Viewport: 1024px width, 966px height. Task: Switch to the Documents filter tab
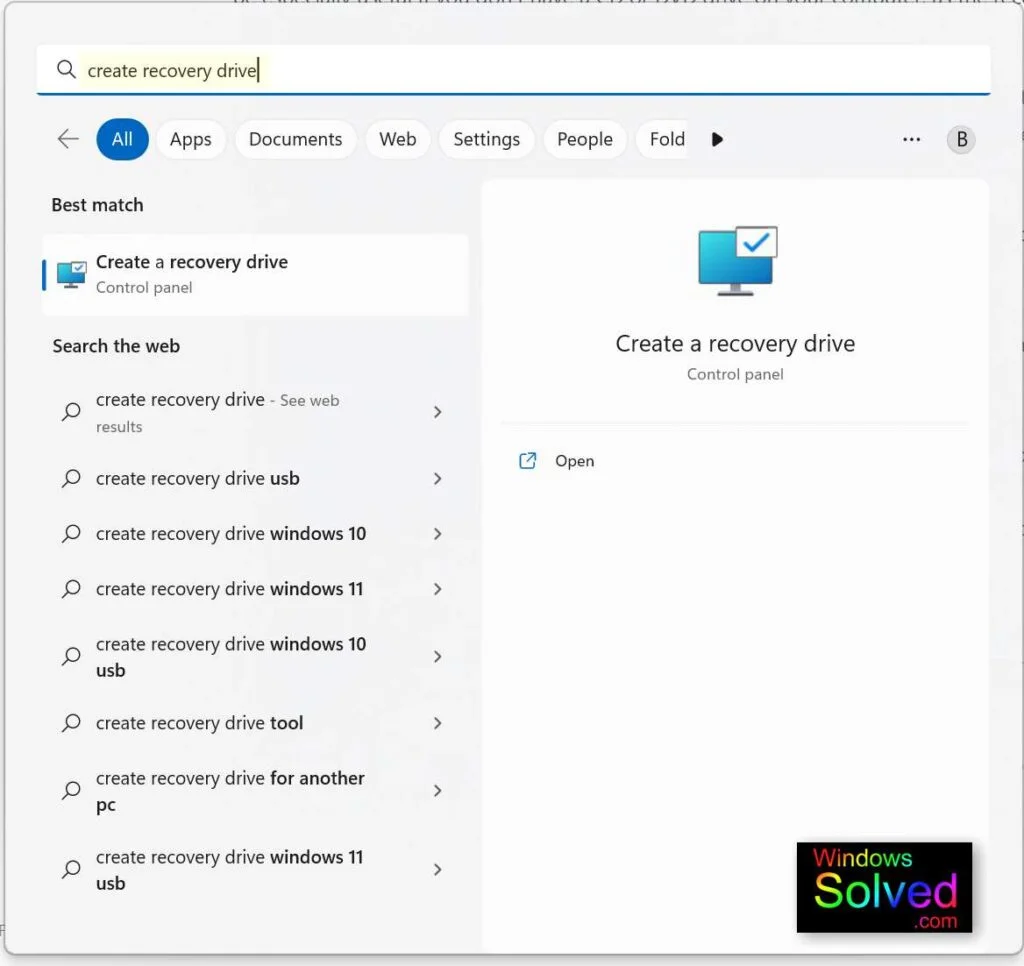coord(295,139)
